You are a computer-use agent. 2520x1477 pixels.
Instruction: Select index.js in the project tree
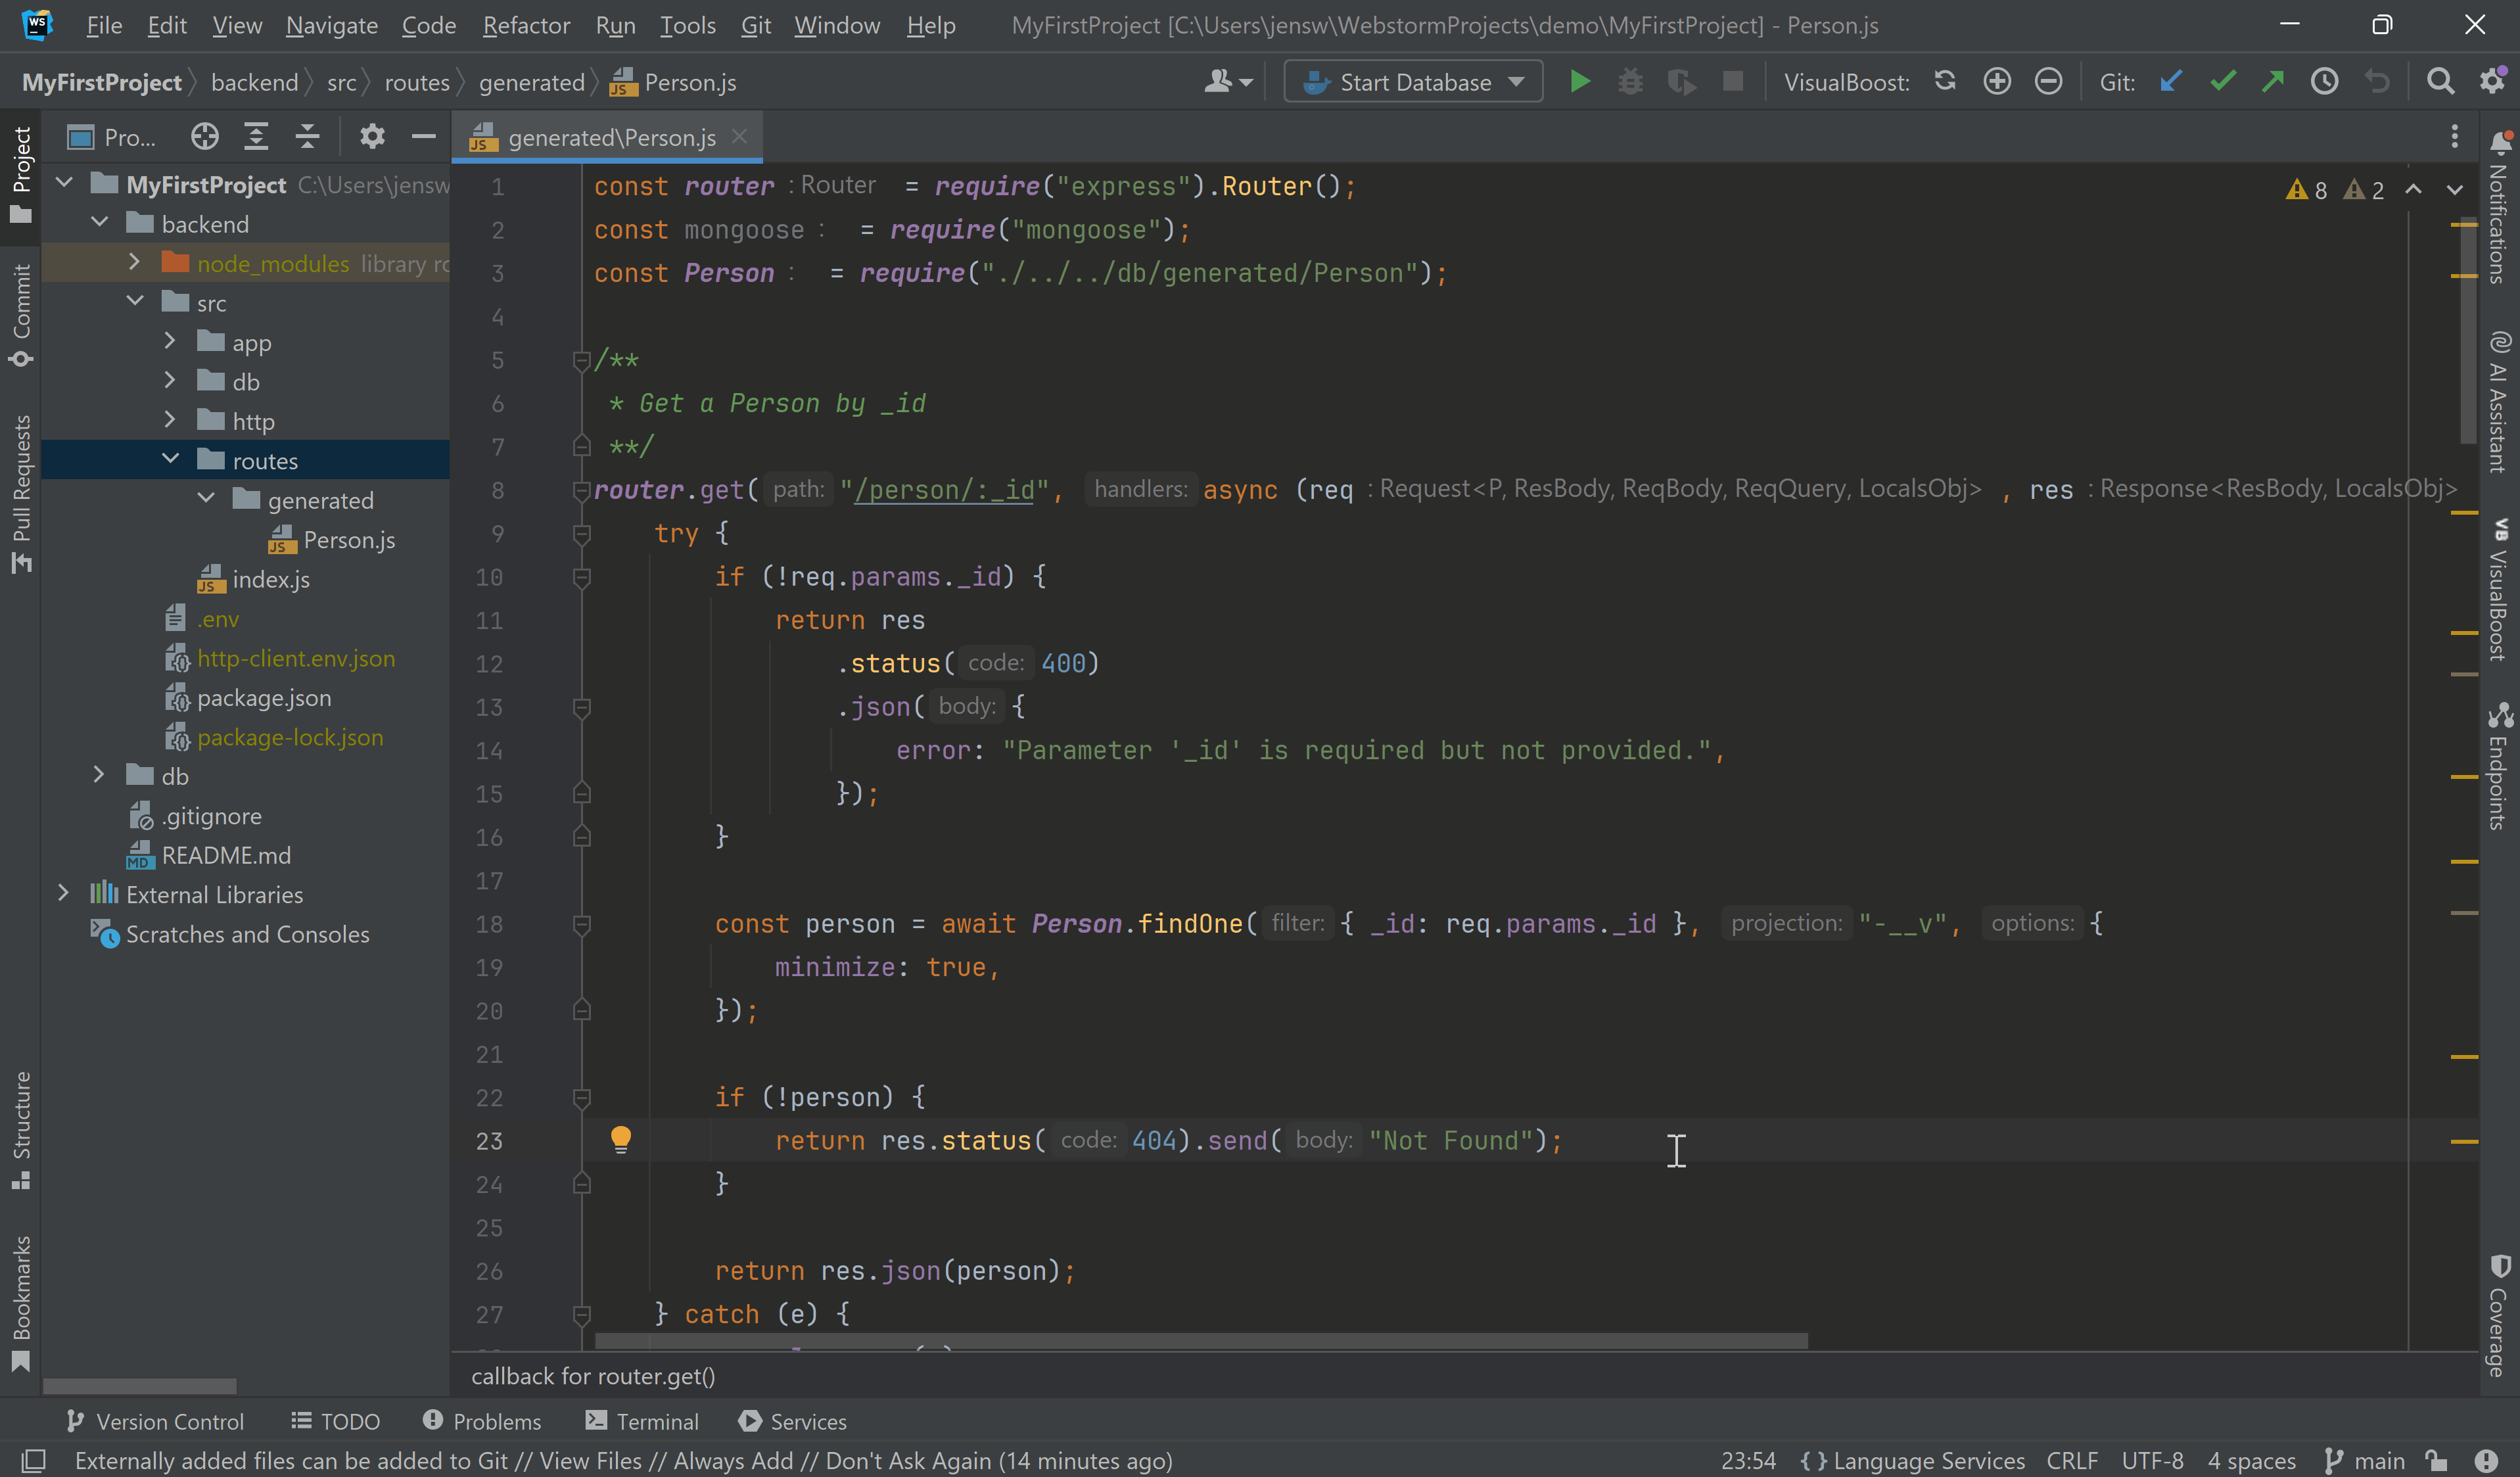(x=270, y=579)
